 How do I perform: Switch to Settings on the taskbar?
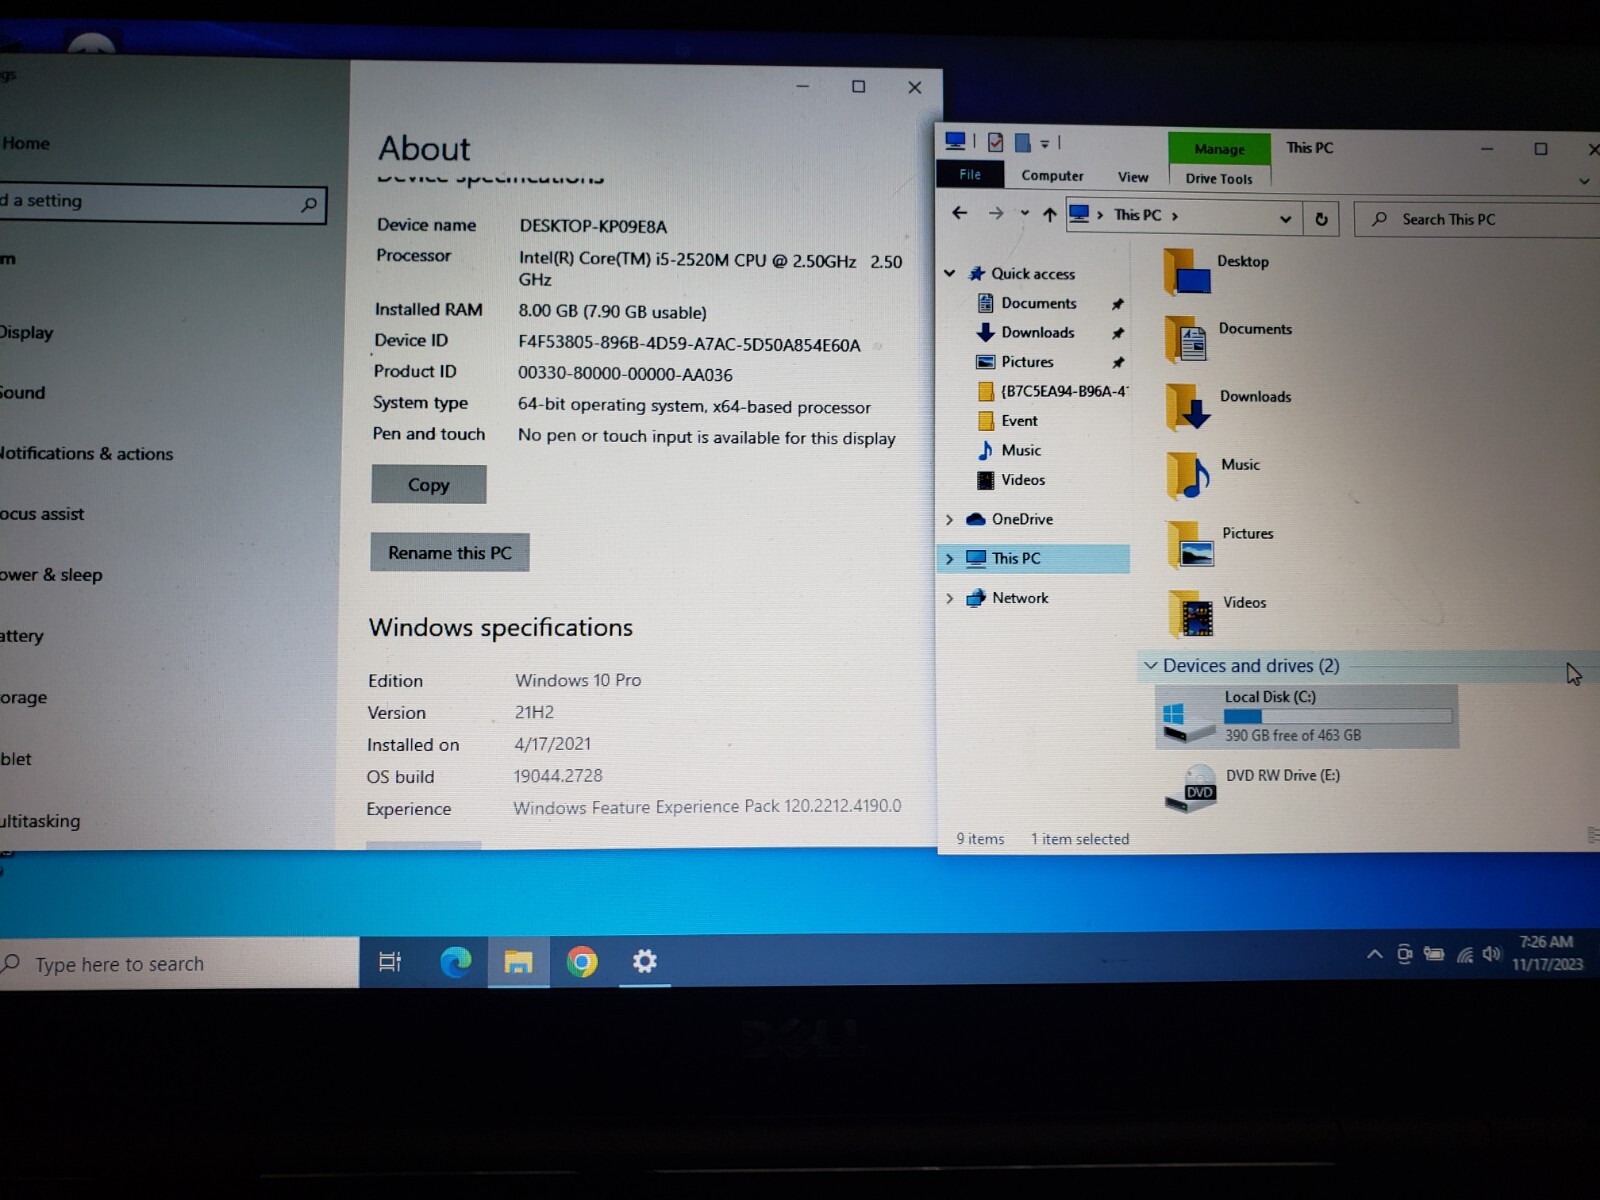[x=645, y=962]
